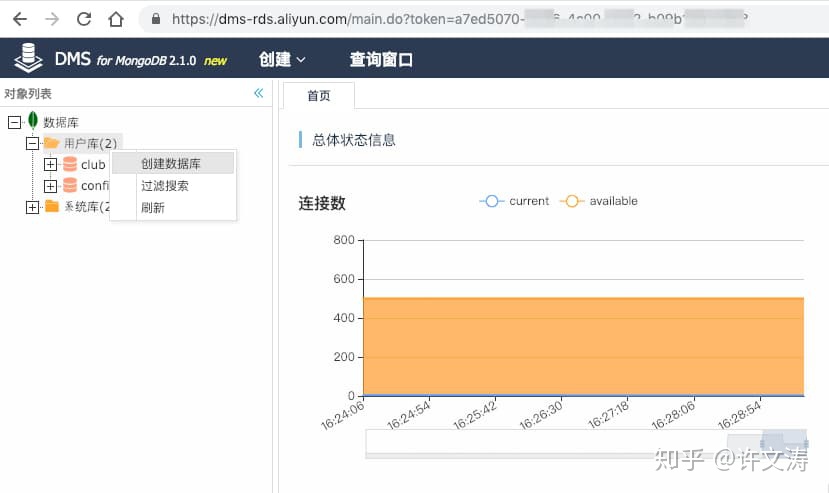Screen dimensions: 829x493
Task: Click the DMS for MongoDB 2.1.0 title
Action: (125, 59)
